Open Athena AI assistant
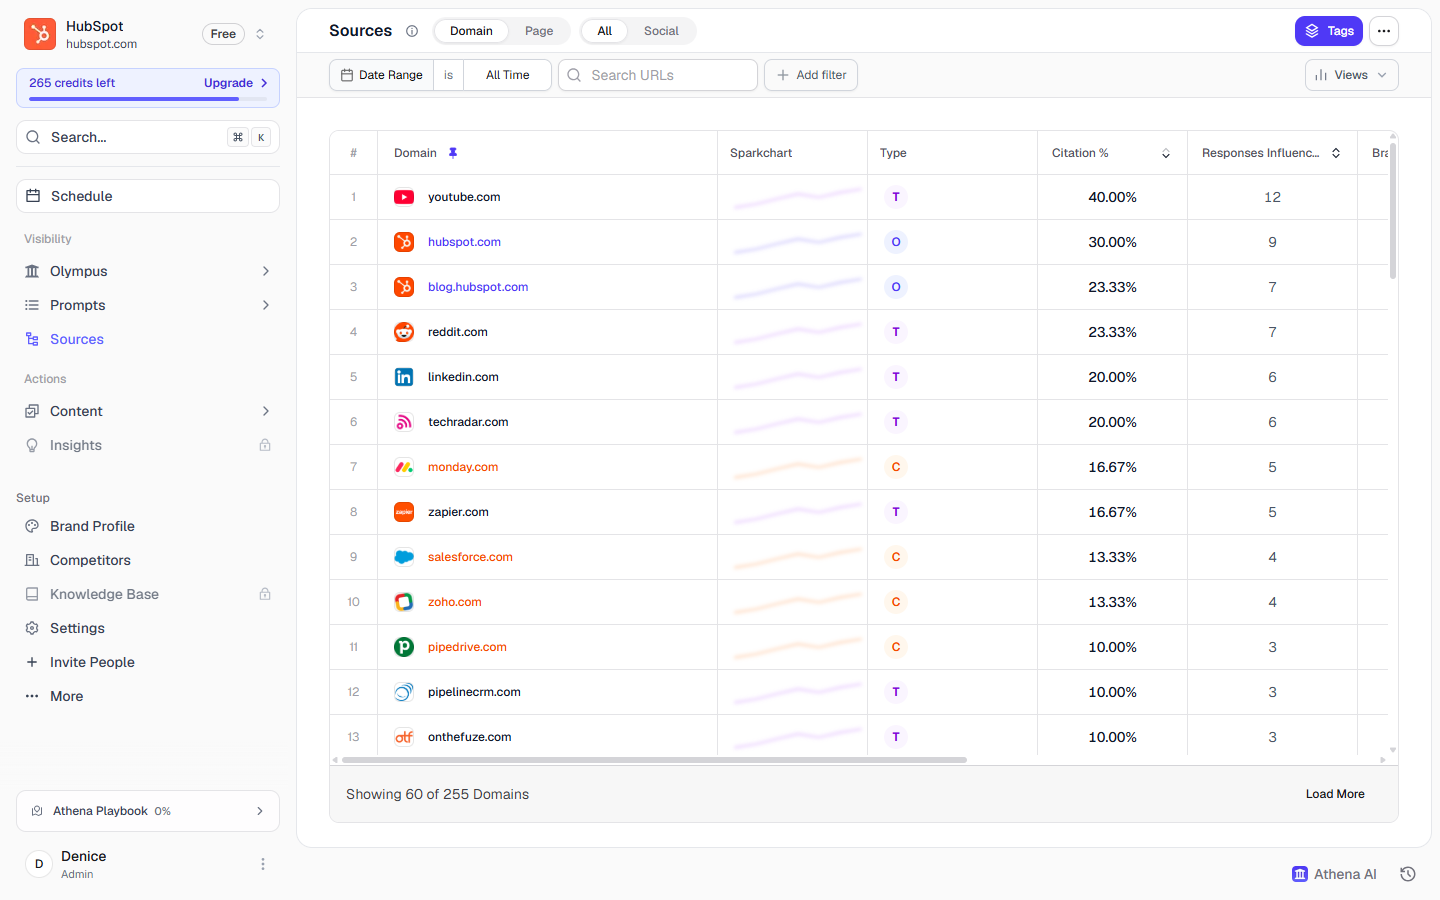The image size is (1440, 900). click(x=1334, y=874)
